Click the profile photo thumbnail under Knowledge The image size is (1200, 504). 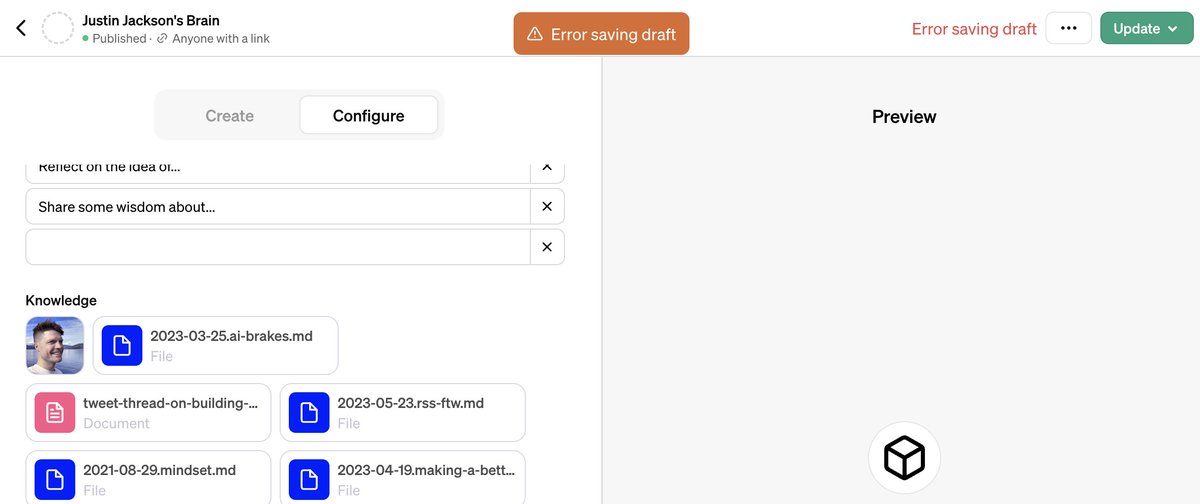[55, 345]
